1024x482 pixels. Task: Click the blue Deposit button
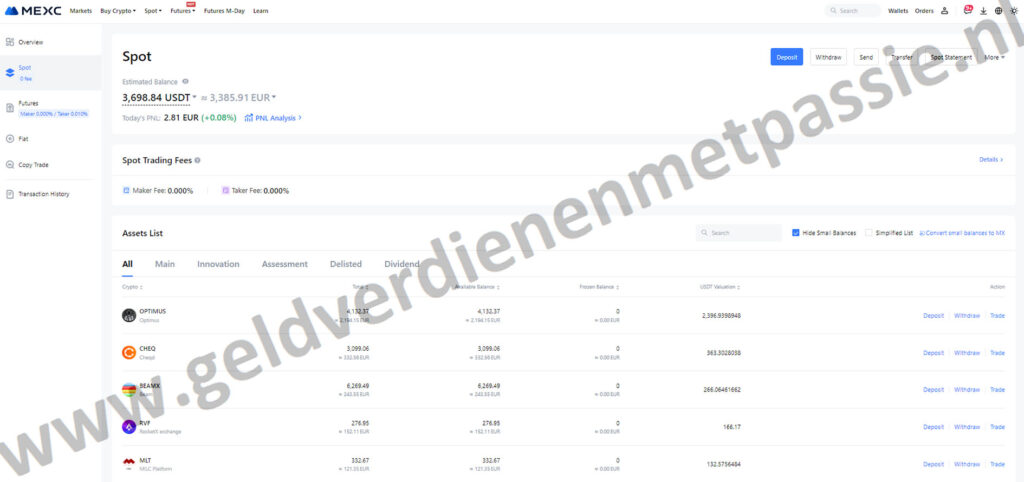(786, 57)
